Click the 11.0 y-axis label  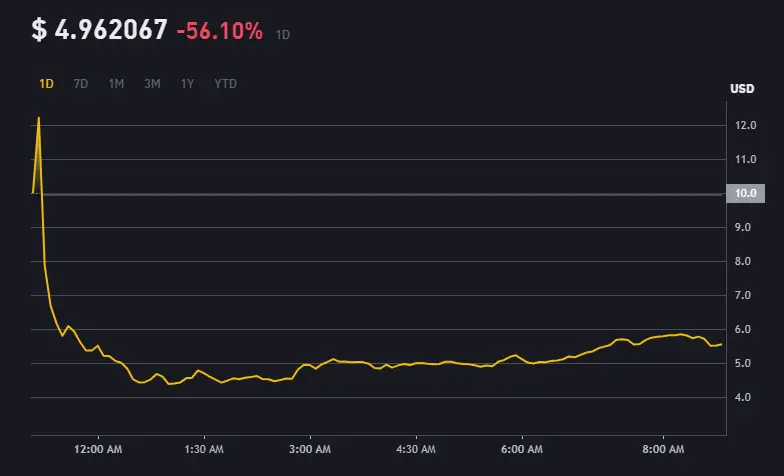(746, 160)
